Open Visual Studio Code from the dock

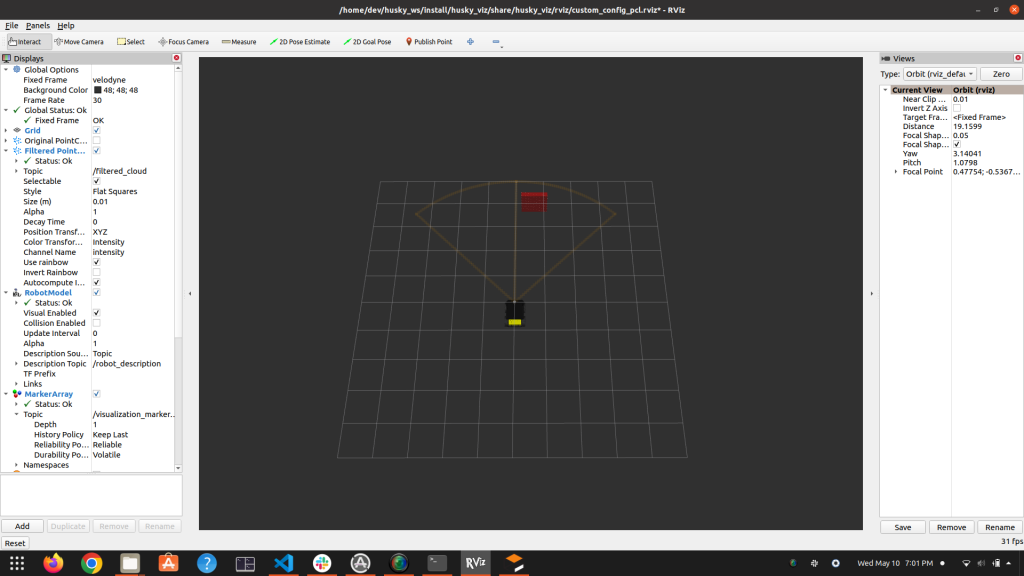pyautogui.click(x=283, y=563)
